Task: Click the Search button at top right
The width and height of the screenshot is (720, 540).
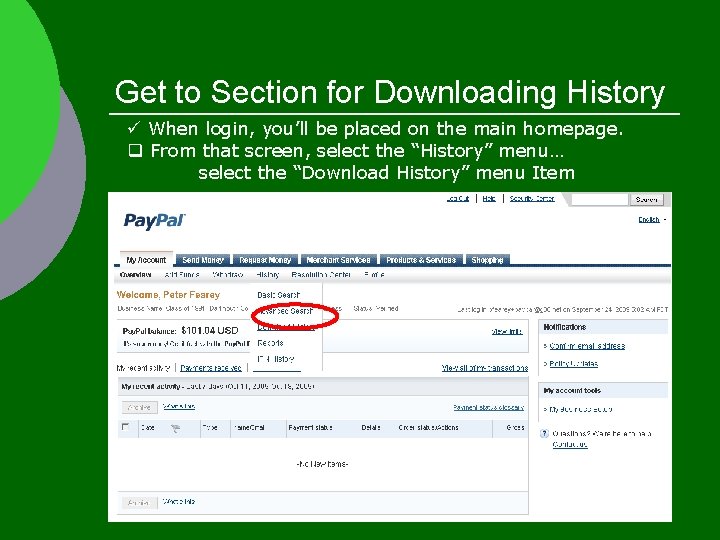Action: pos(646,199)
